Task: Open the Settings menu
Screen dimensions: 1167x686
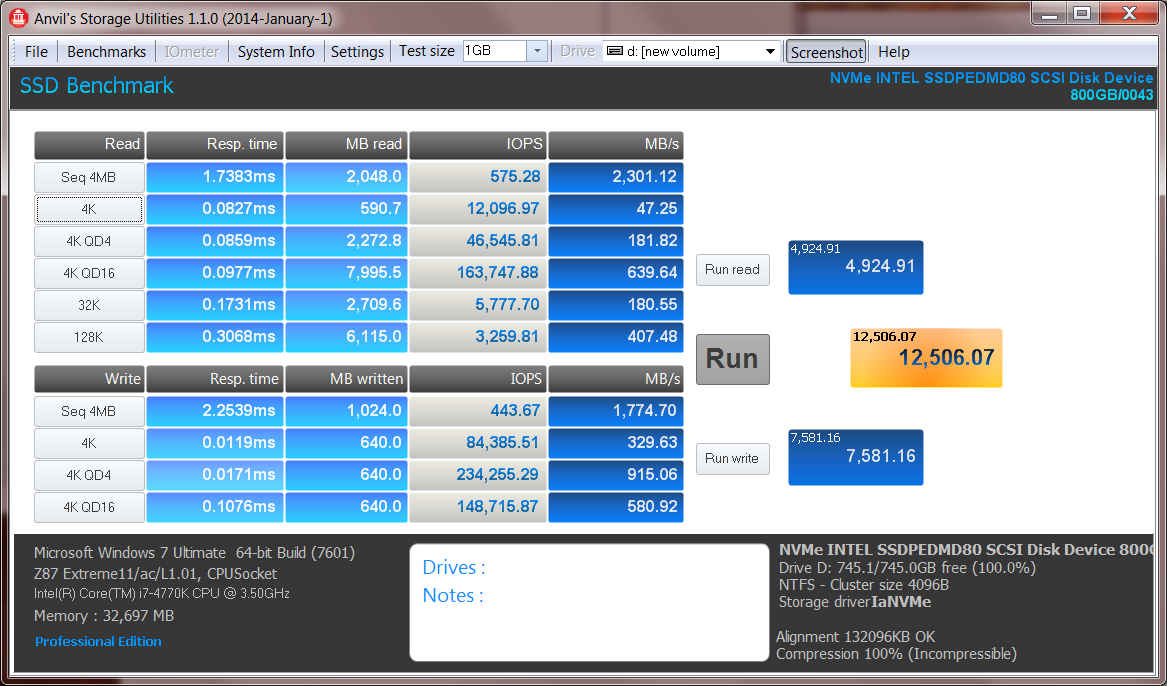Action: click(357, 52)
